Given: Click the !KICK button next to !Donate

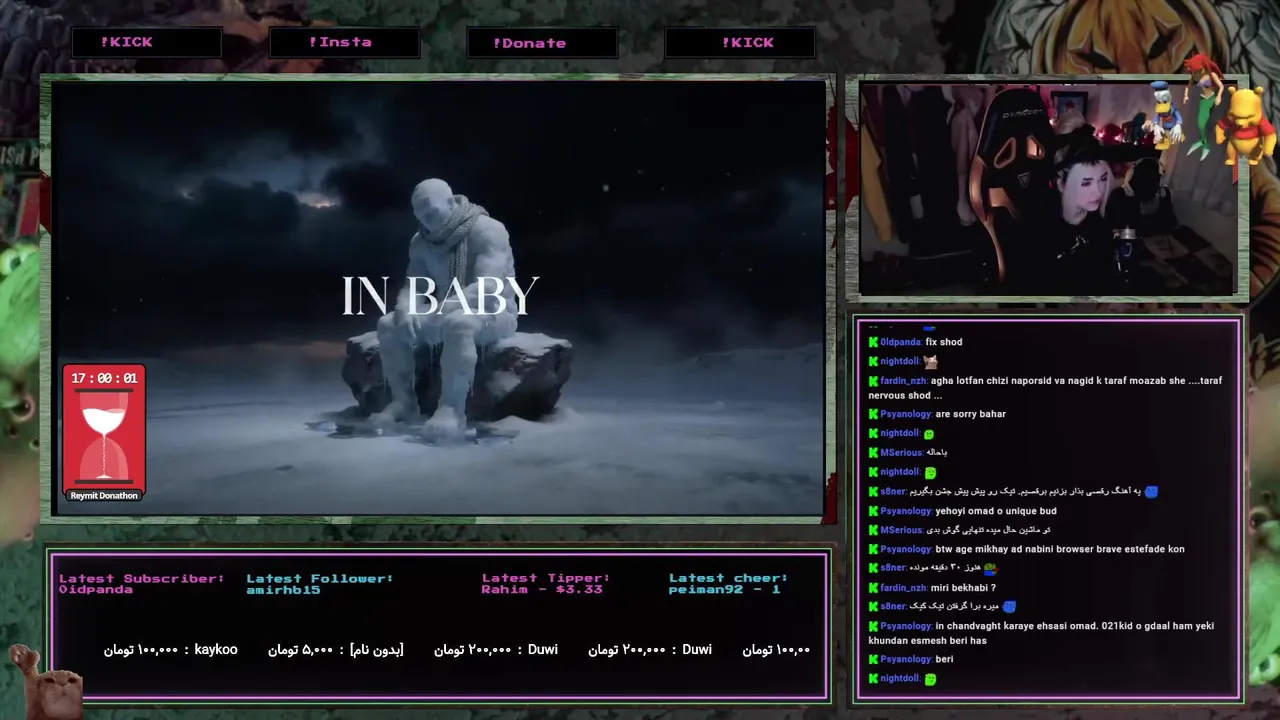Looking at the screenshot, I should (x=739, y=42).
